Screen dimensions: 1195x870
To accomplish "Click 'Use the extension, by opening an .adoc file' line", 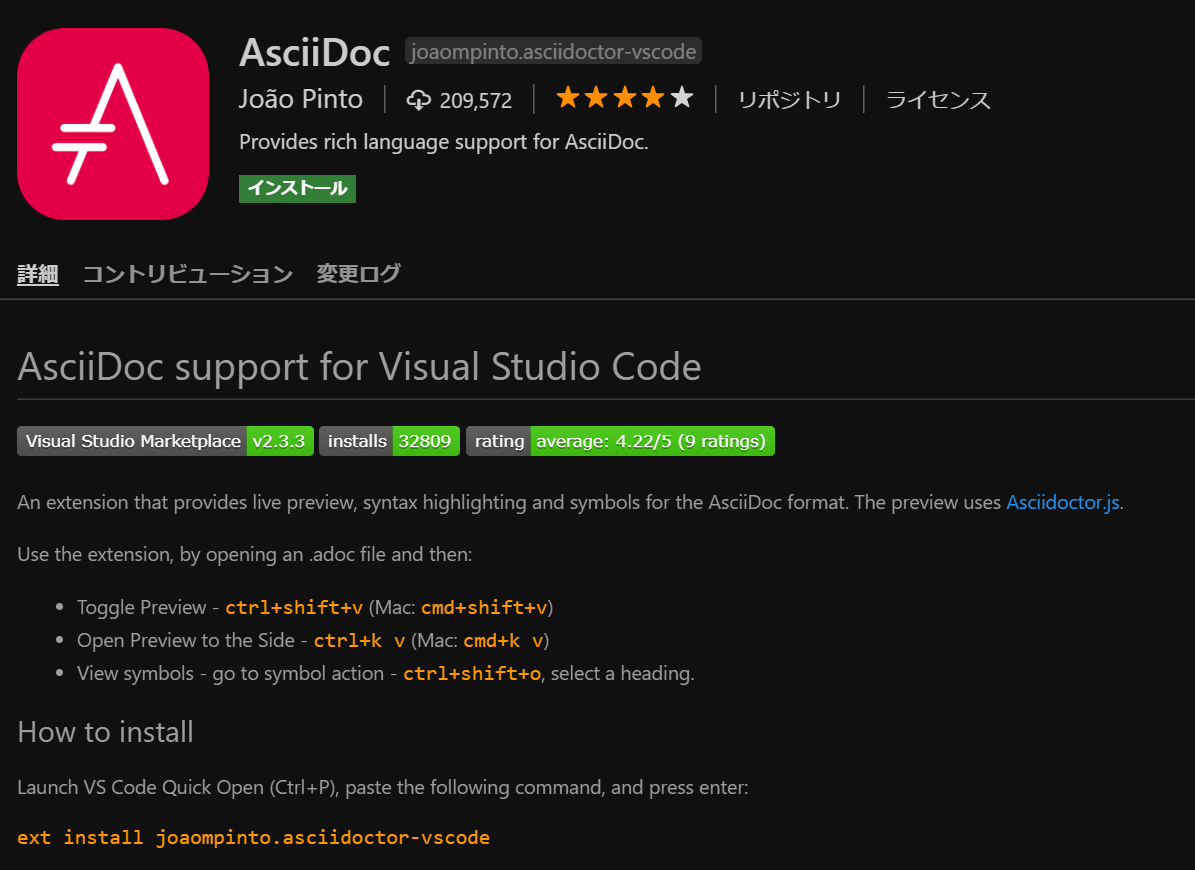I will [x=245, y=554].
